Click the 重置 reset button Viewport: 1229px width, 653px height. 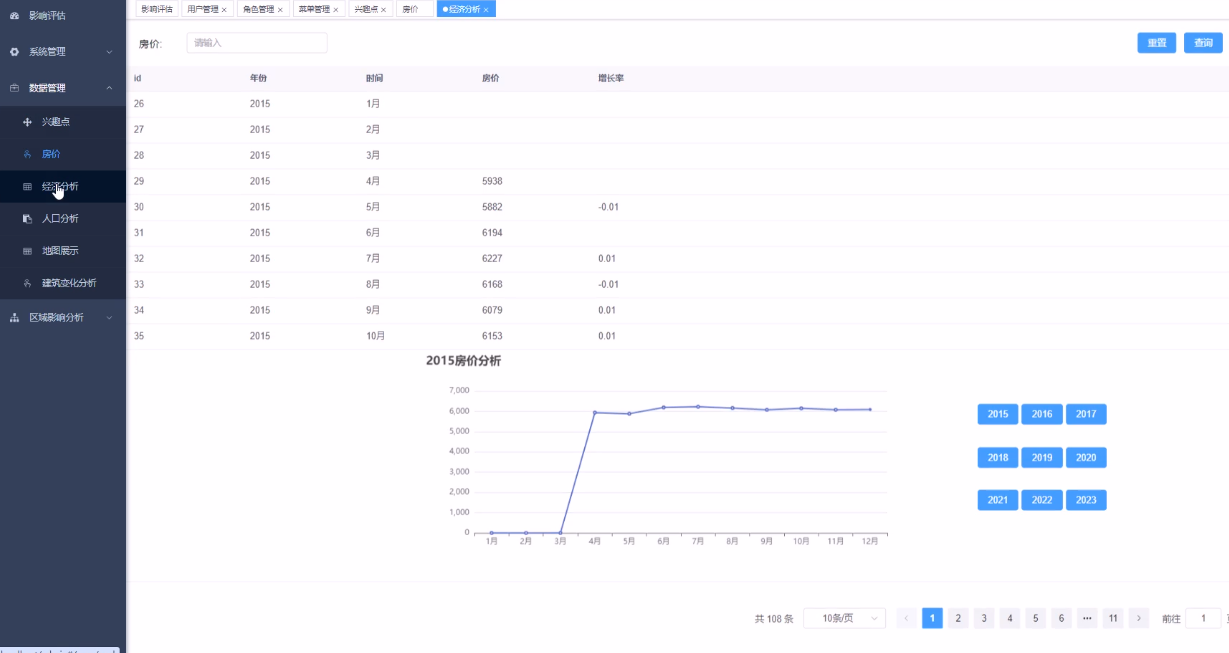[x=1156, y=43]
